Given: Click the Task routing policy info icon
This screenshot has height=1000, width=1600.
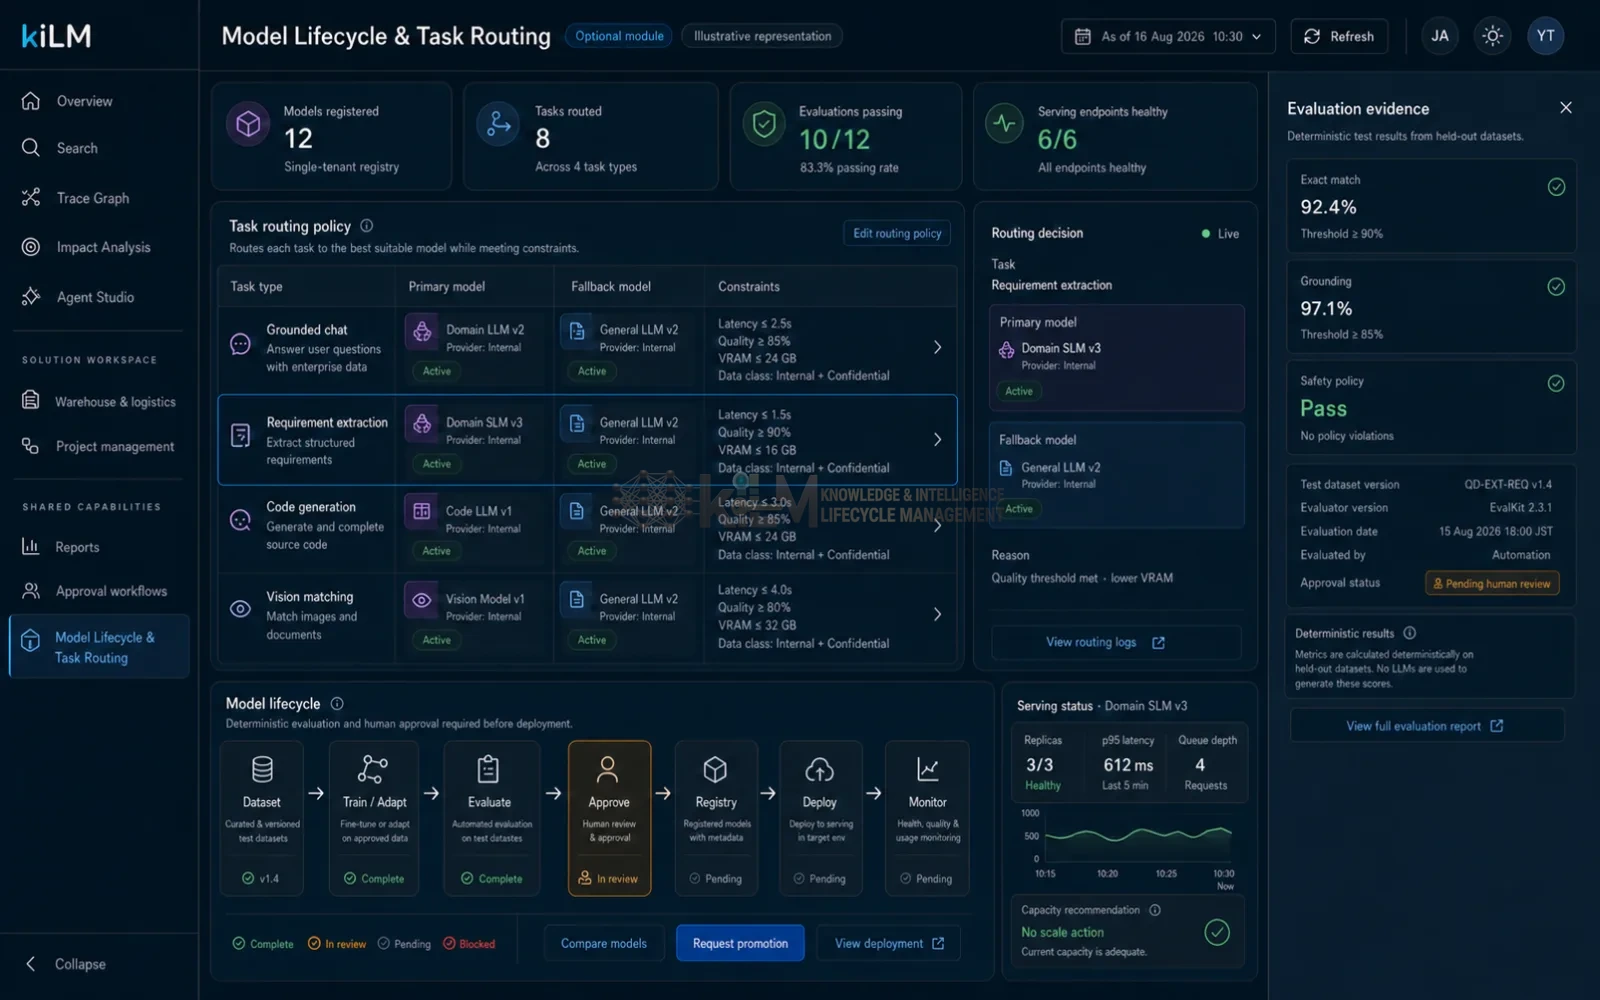Looking at the screenshot, I should click(x=366, y=226).
